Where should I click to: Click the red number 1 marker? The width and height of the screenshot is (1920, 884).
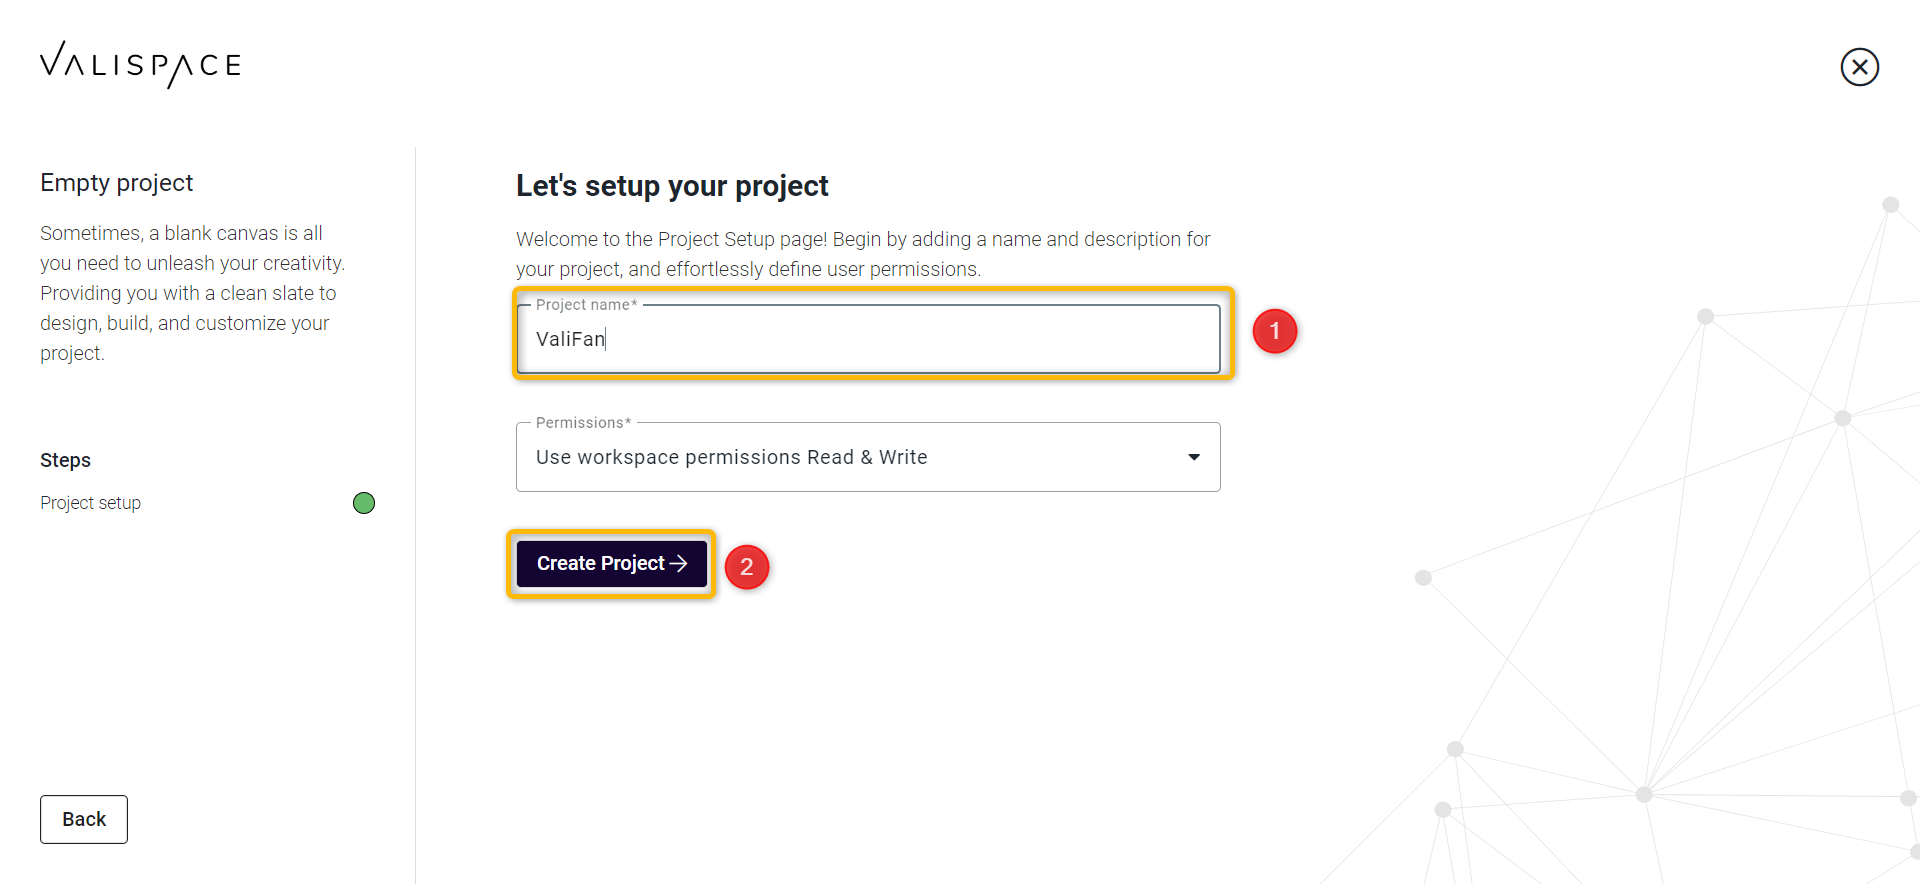pos(1275,331)
